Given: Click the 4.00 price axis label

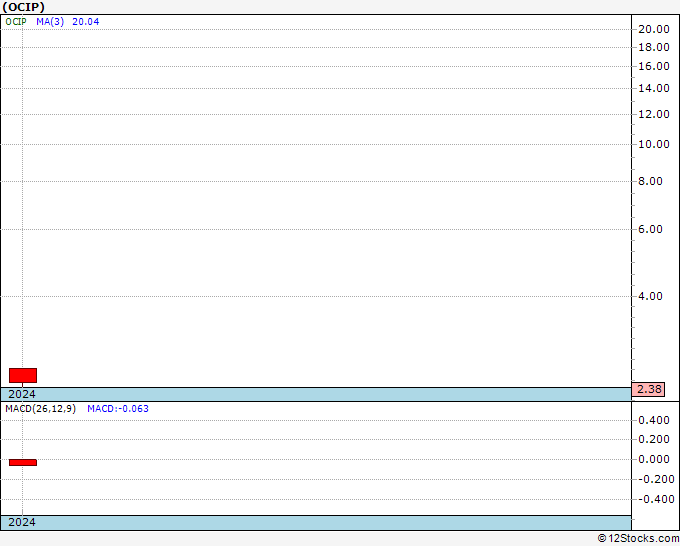Looking at the screenshot, I should 651,297.
